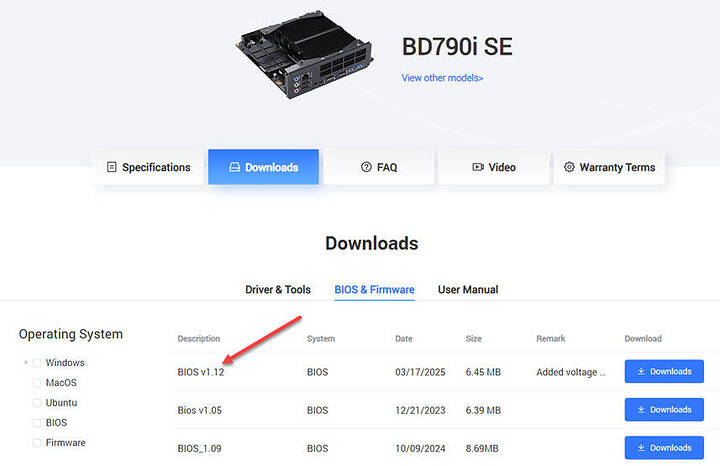Expand the Windows tree arrow
The width and height of the screenshot is (720, 466).
(26, 363)
